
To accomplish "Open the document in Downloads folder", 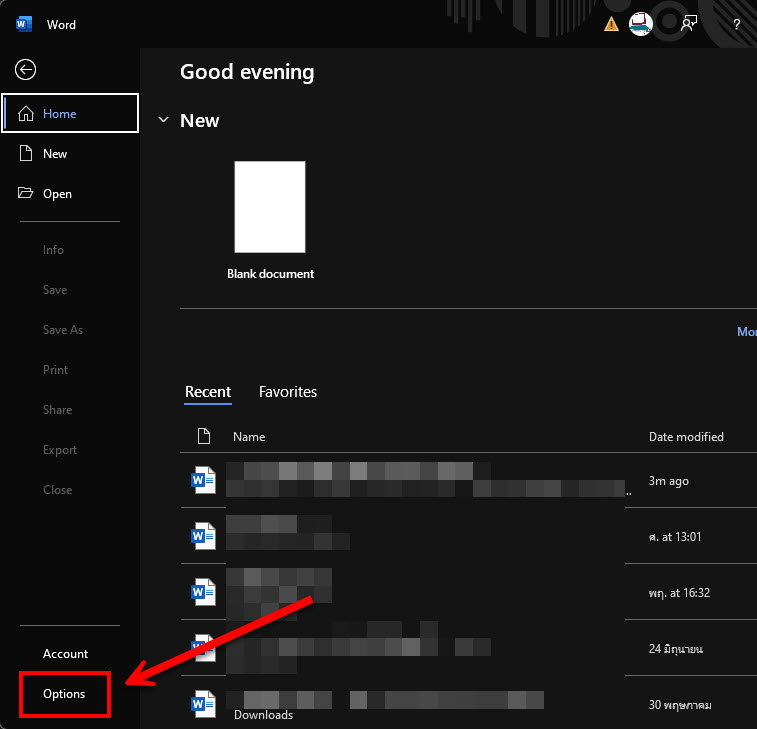I will 468,704.
